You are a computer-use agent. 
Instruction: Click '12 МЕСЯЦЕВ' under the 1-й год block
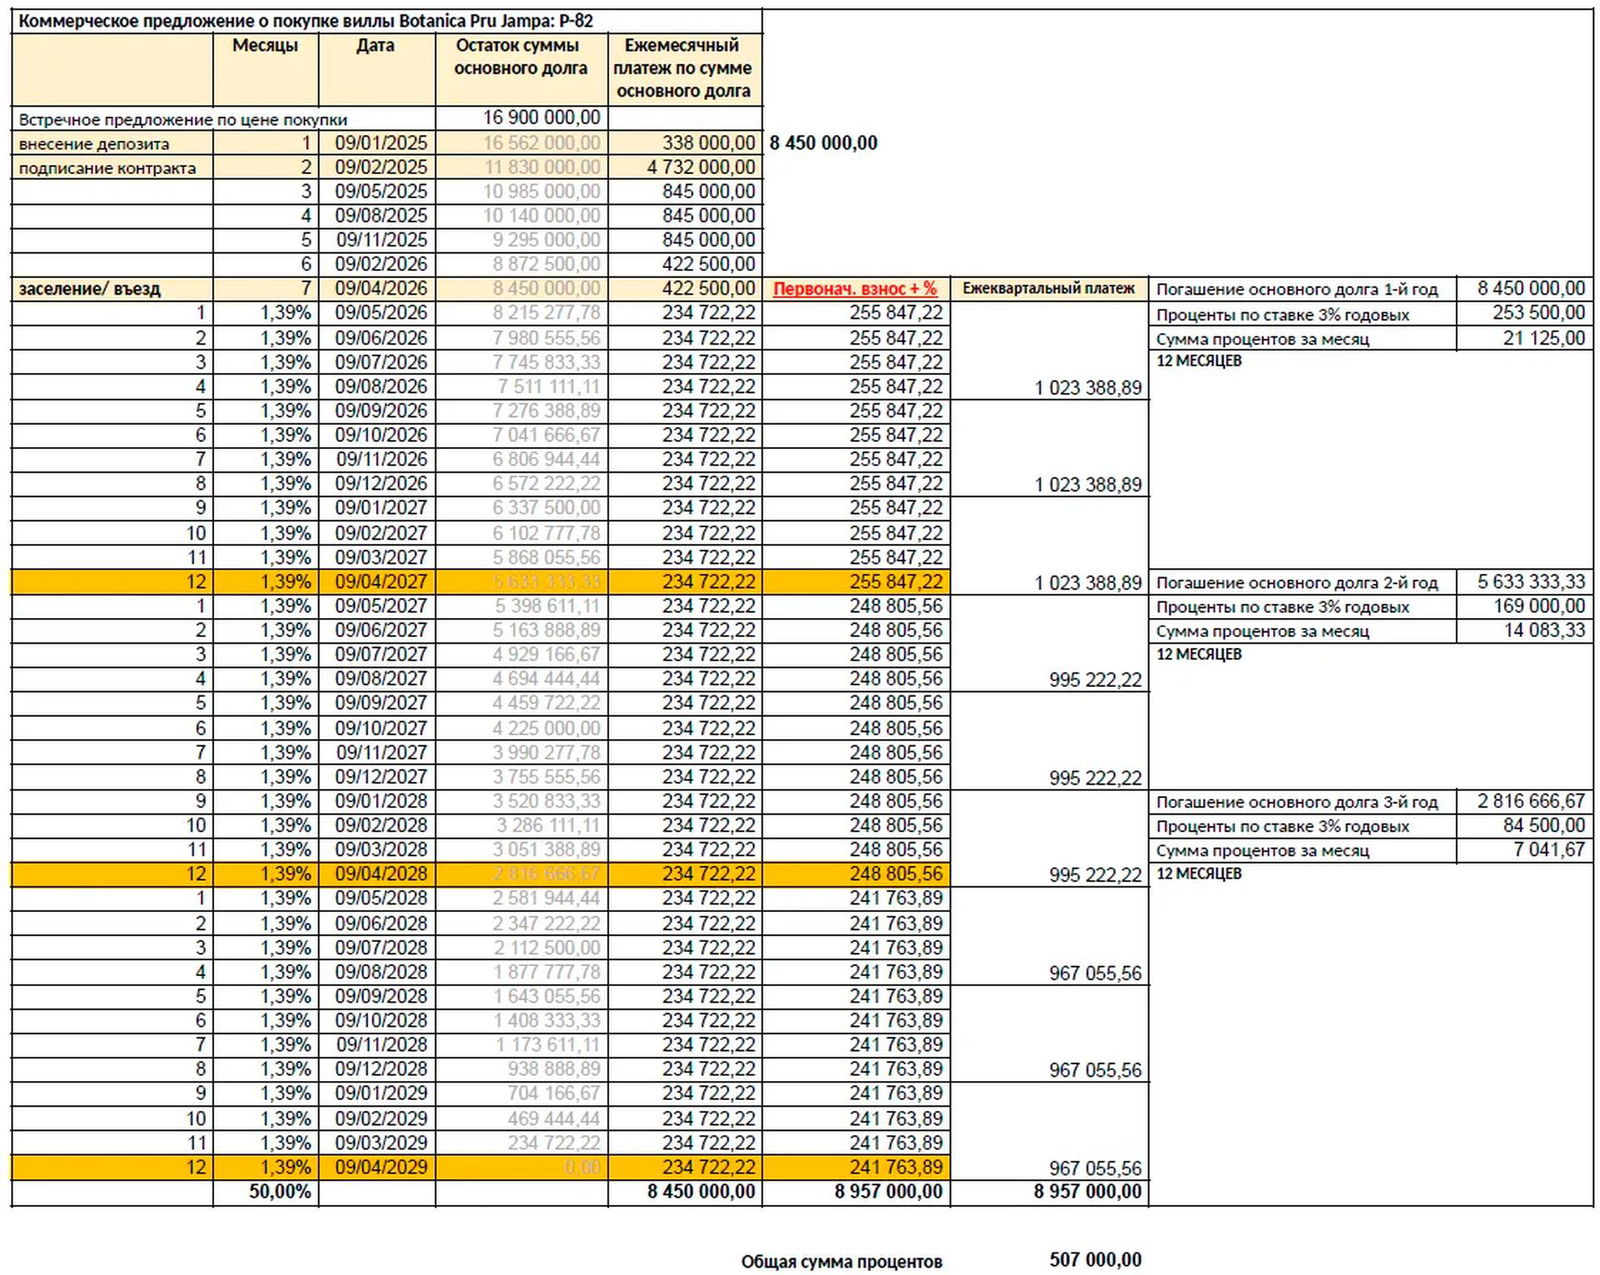click(1199, 361)
